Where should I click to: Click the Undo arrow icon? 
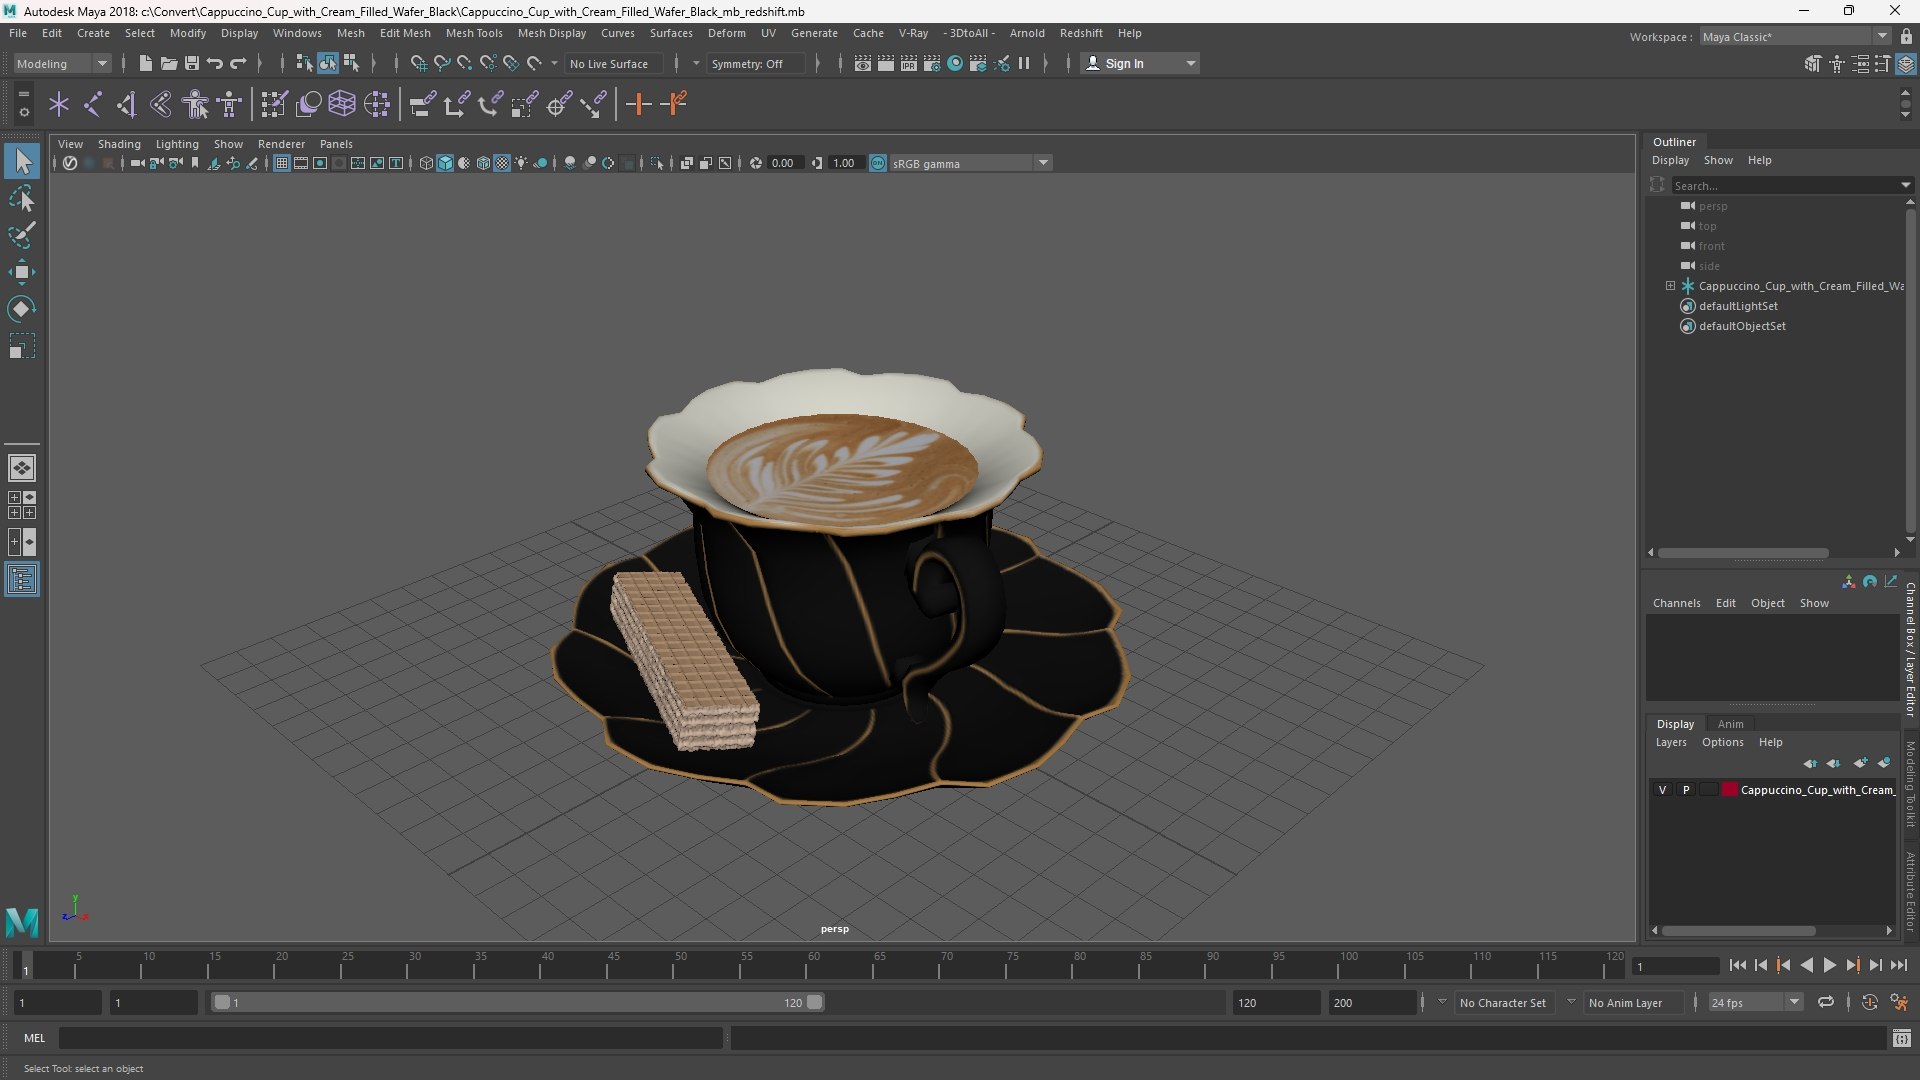coord(214,63)
